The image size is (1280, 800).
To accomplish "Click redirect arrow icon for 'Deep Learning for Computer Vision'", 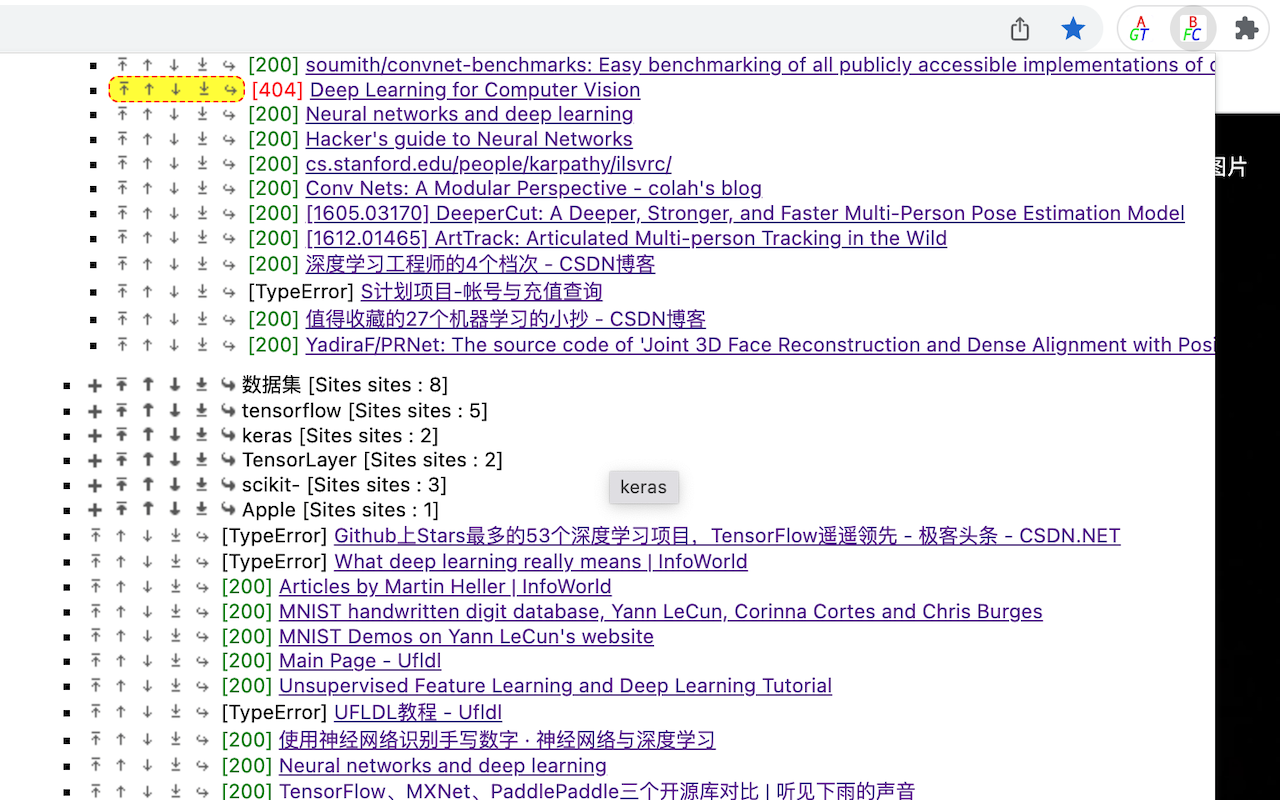I will tap(231, 90).
